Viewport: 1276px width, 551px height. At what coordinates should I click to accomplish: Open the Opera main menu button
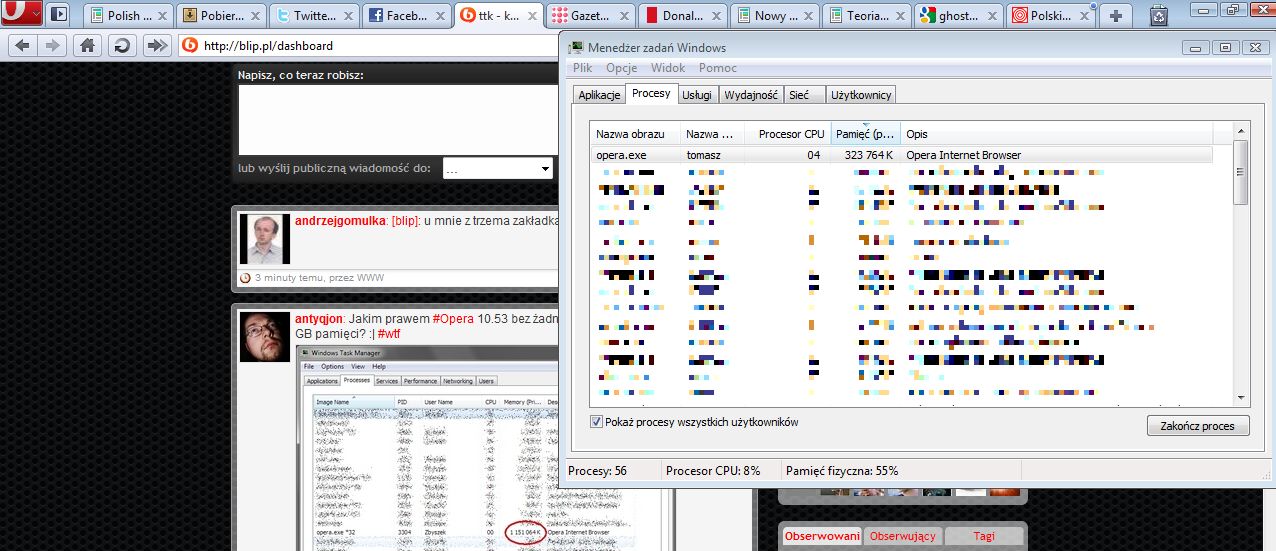point(21,14)
